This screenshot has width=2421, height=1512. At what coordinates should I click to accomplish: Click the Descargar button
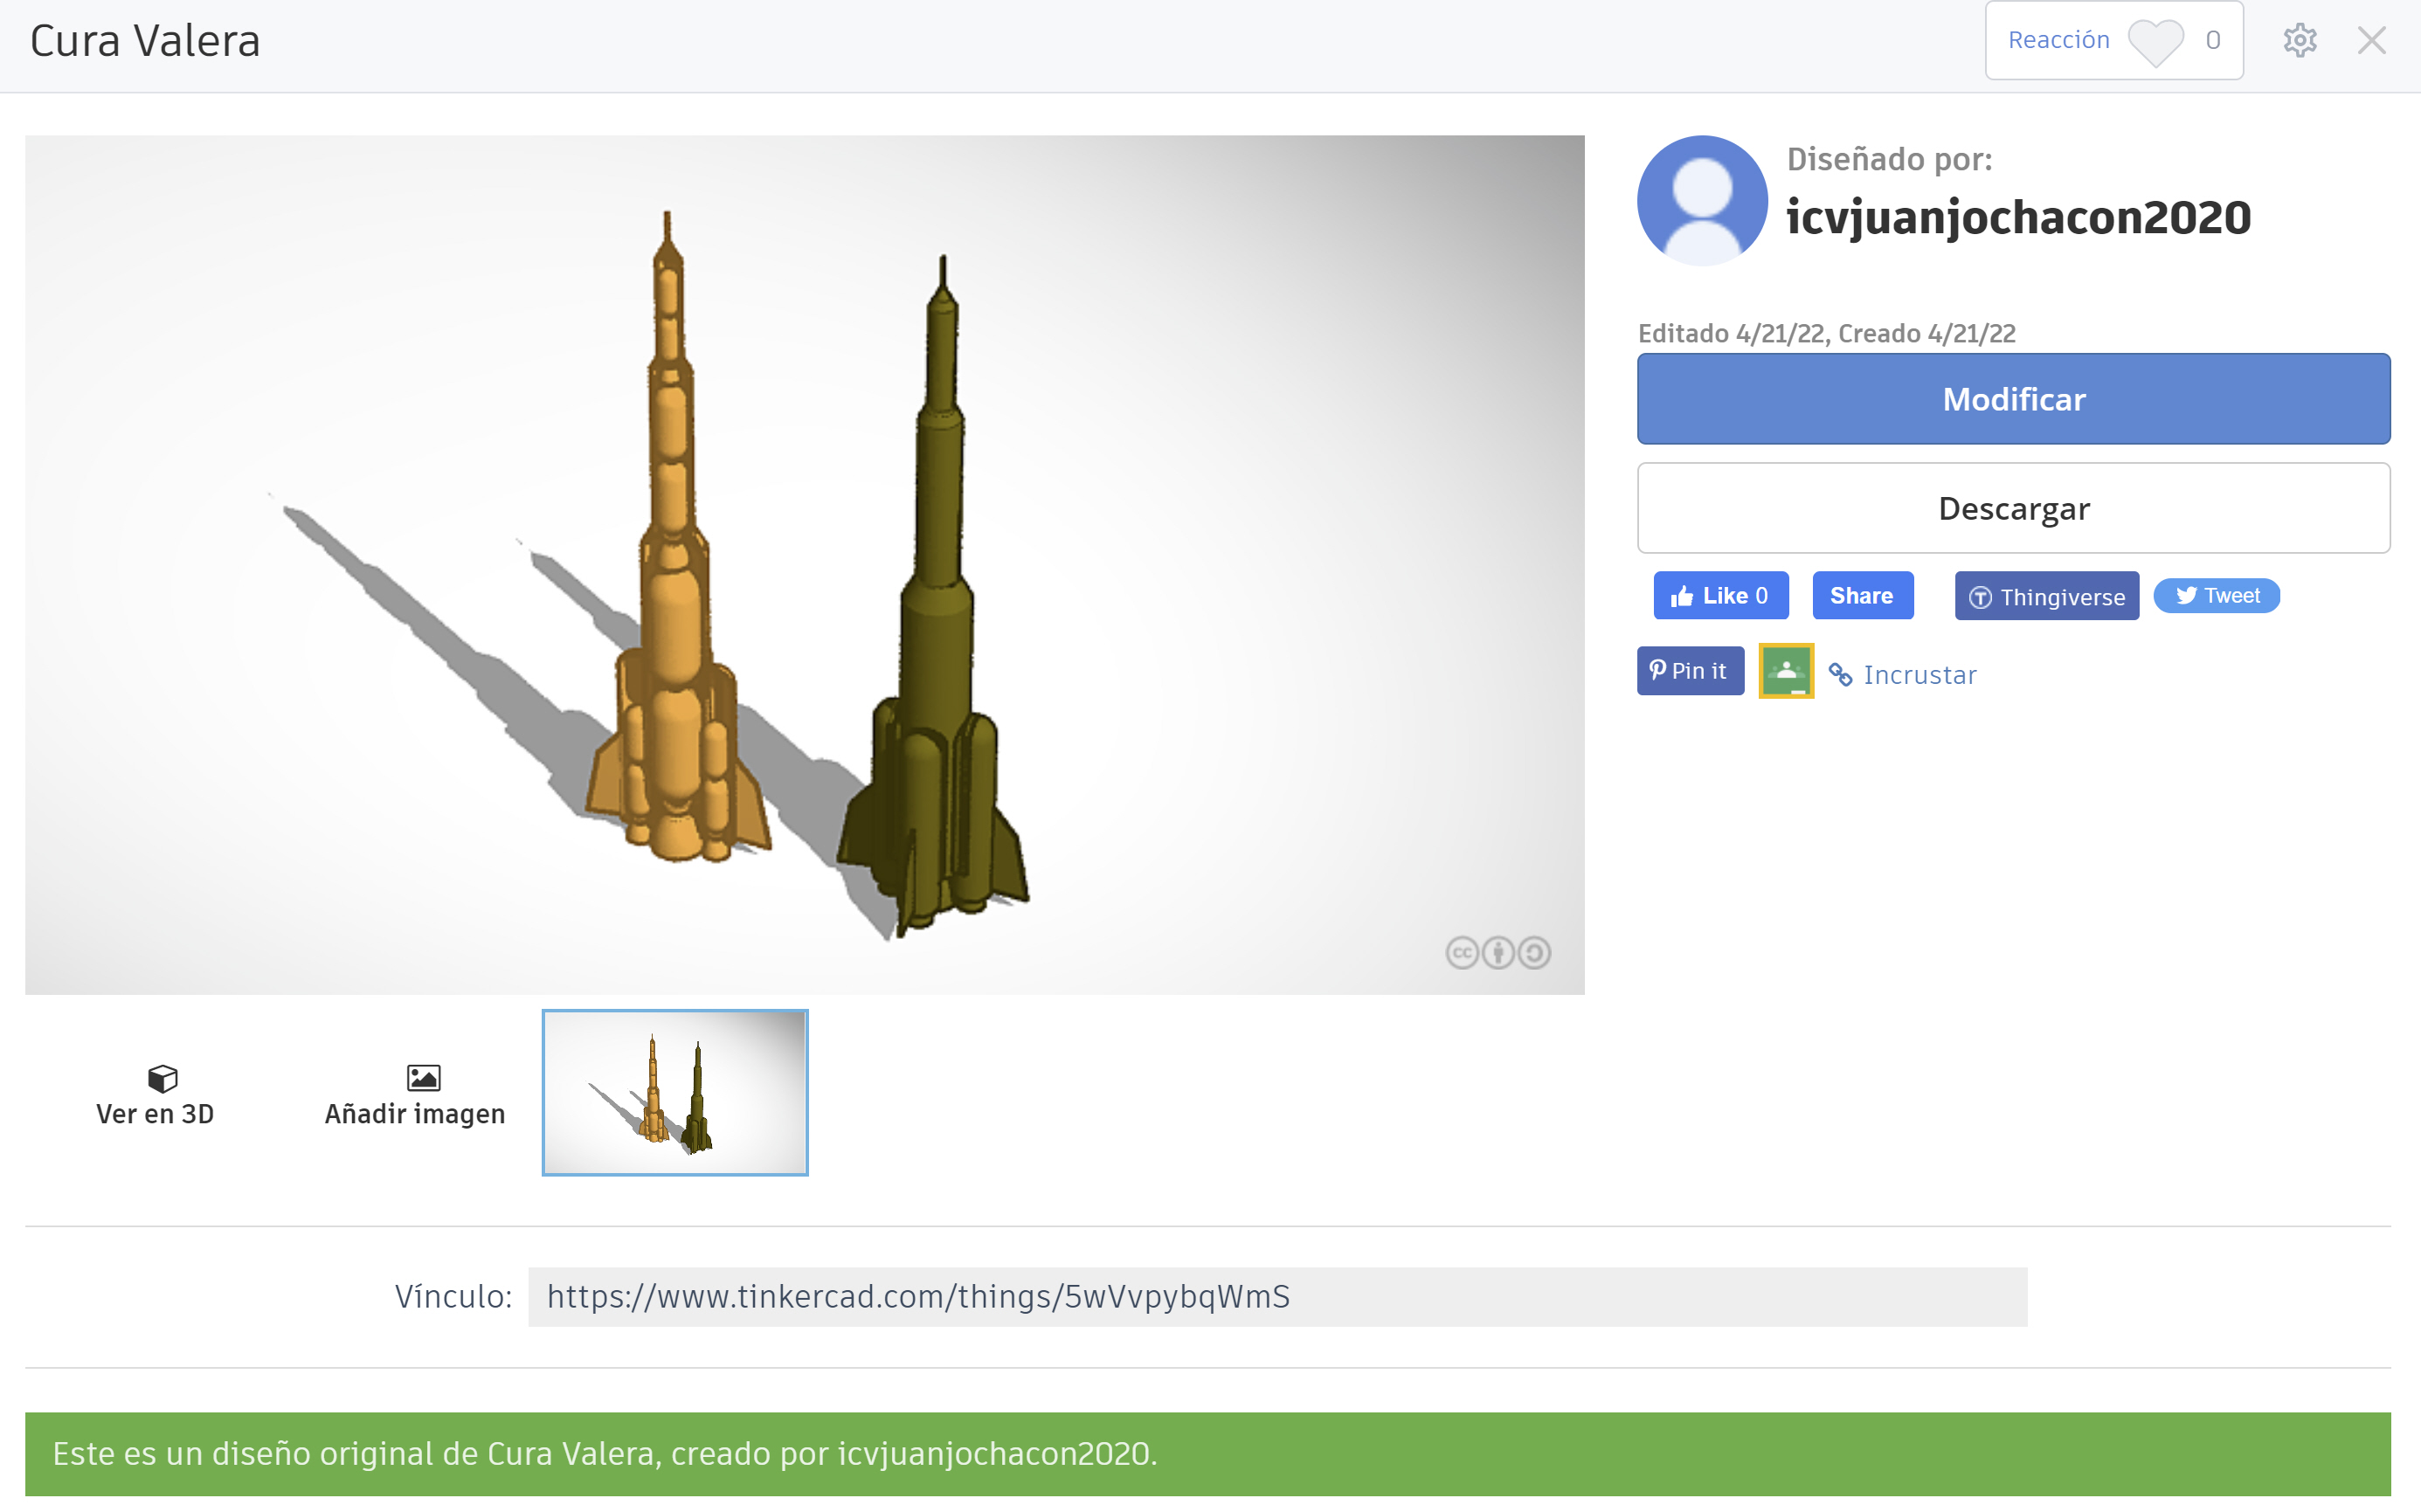pos(2013,508)
